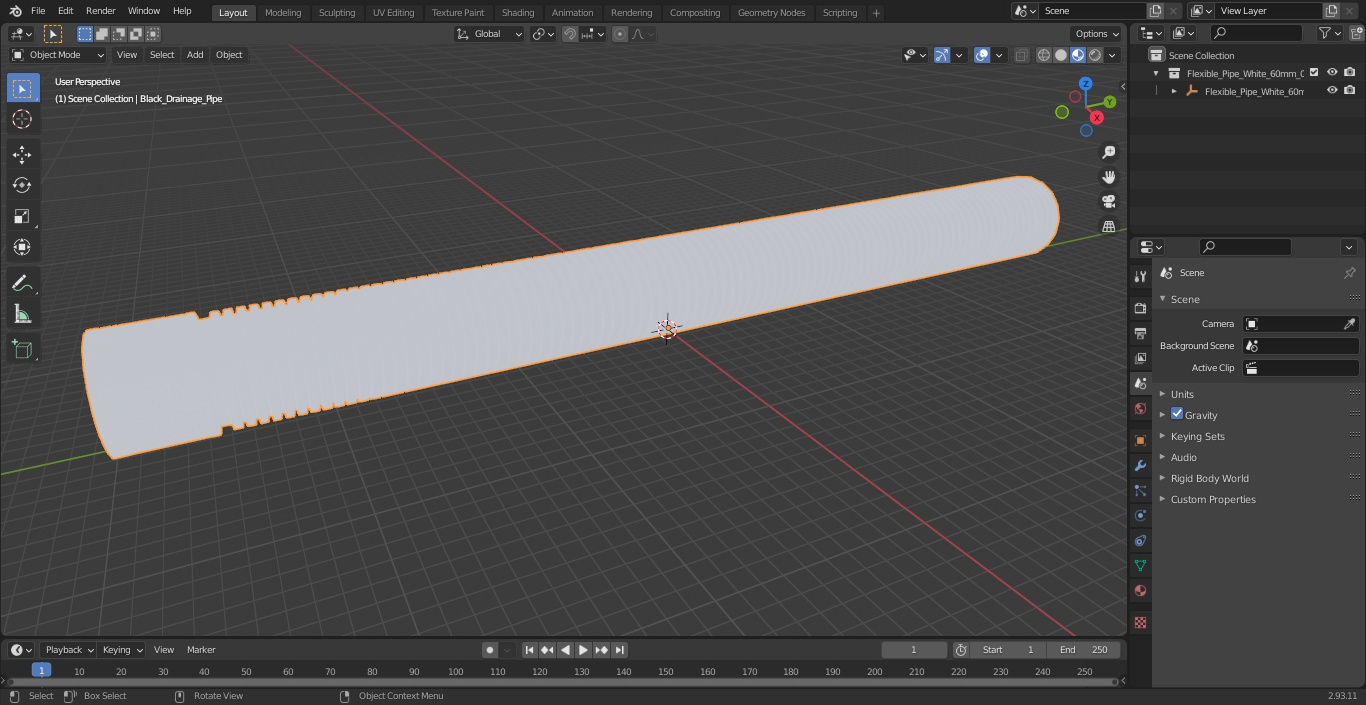Click the current frame number field
The width and height of the screenshot is (1366, 705).
(x=913, y=650)
